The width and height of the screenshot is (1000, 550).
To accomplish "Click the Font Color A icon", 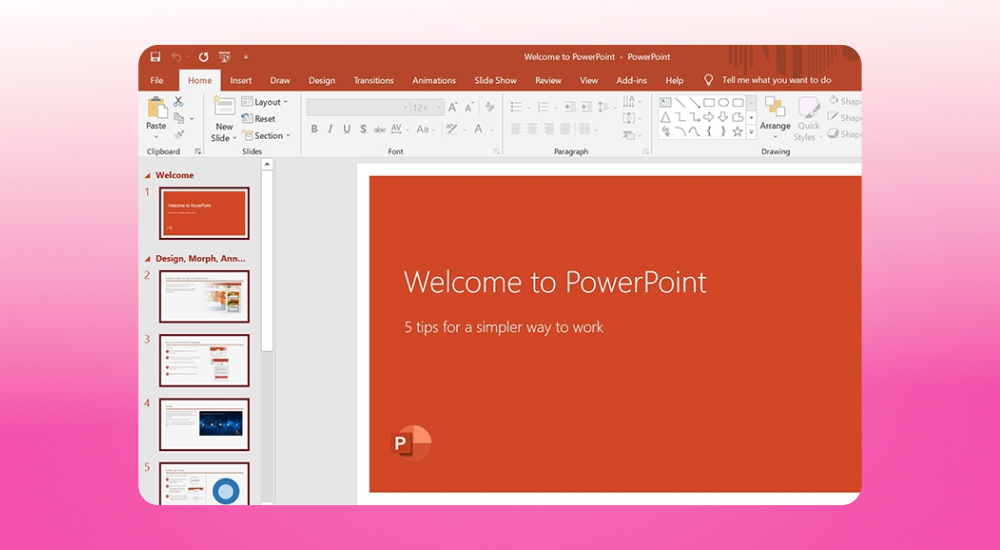I will (478, 129).
